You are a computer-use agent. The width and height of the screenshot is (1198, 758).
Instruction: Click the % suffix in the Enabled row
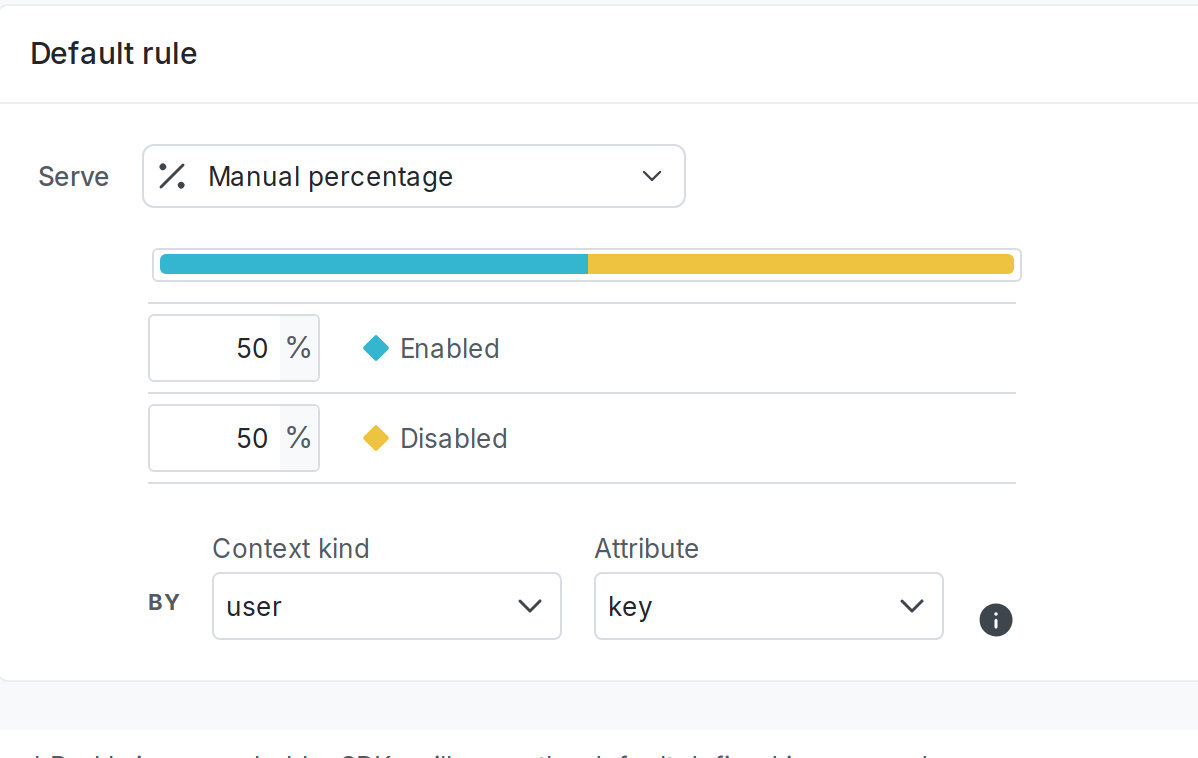click(x=299, y=348)
